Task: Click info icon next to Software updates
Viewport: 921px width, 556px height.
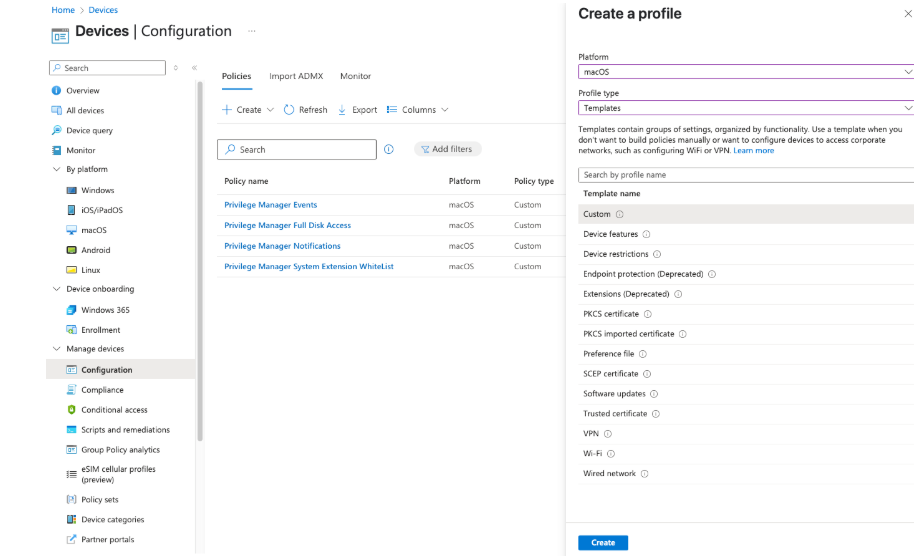Action: tap(654, 394)
